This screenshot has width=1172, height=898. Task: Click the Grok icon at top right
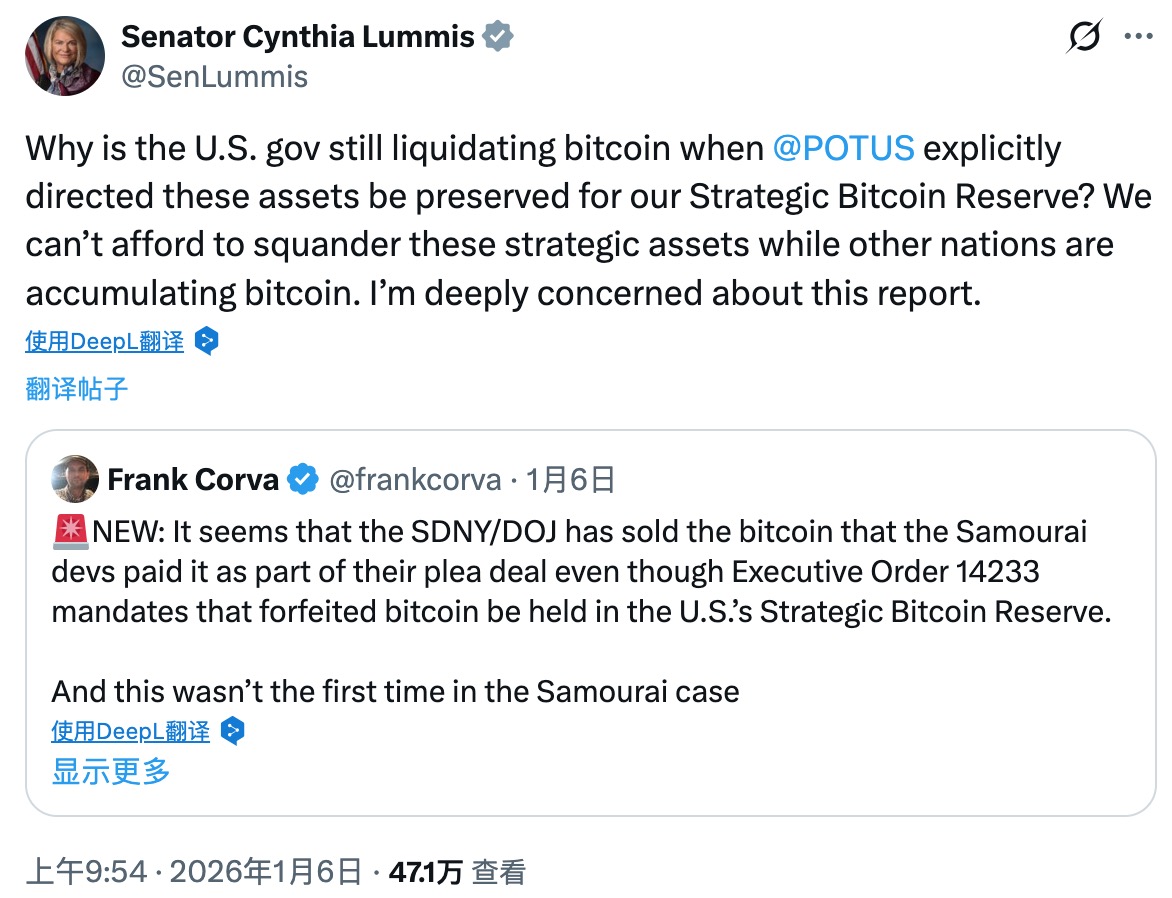coord(1085,38)
